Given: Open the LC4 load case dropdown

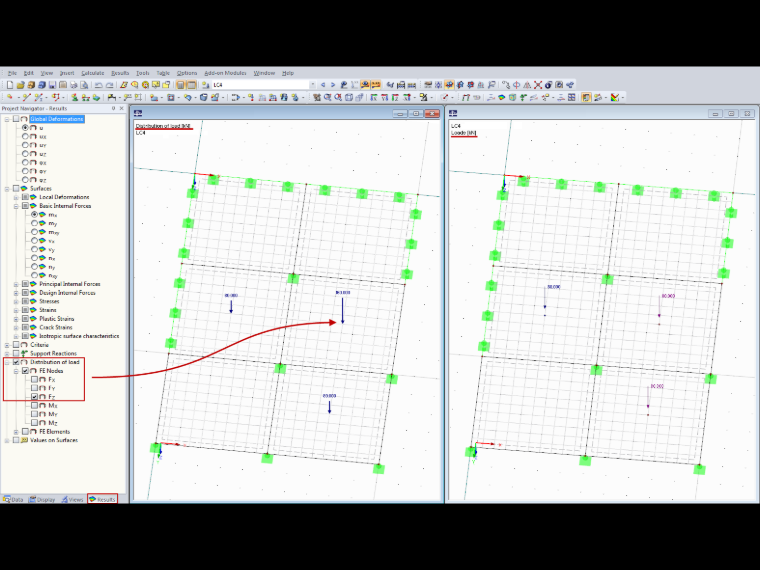Looking at the screenshot, I should click(313, 85).
